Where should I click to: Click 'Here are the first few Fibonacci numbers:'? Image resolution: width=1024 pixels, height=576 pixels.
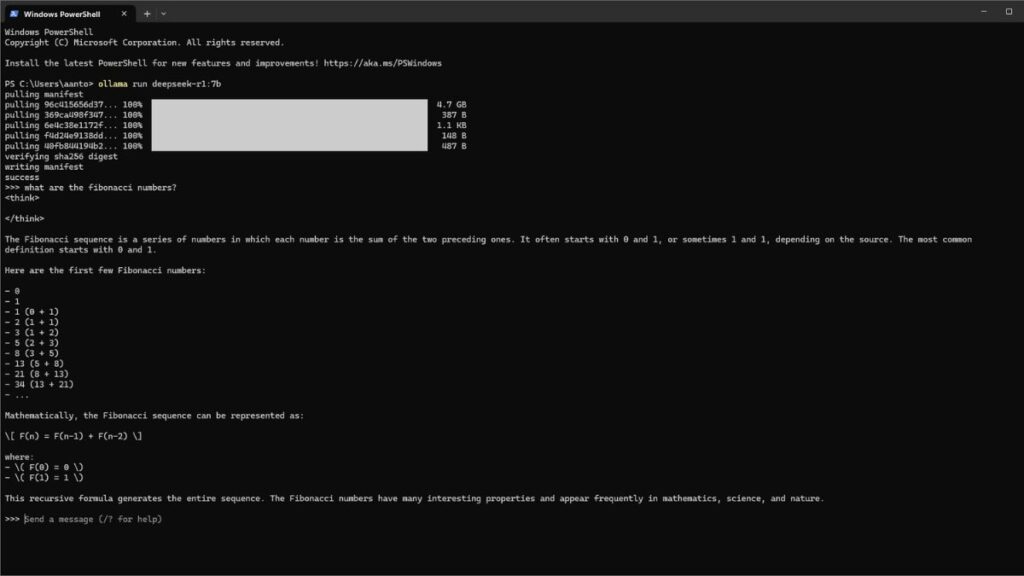coord(105,270)
